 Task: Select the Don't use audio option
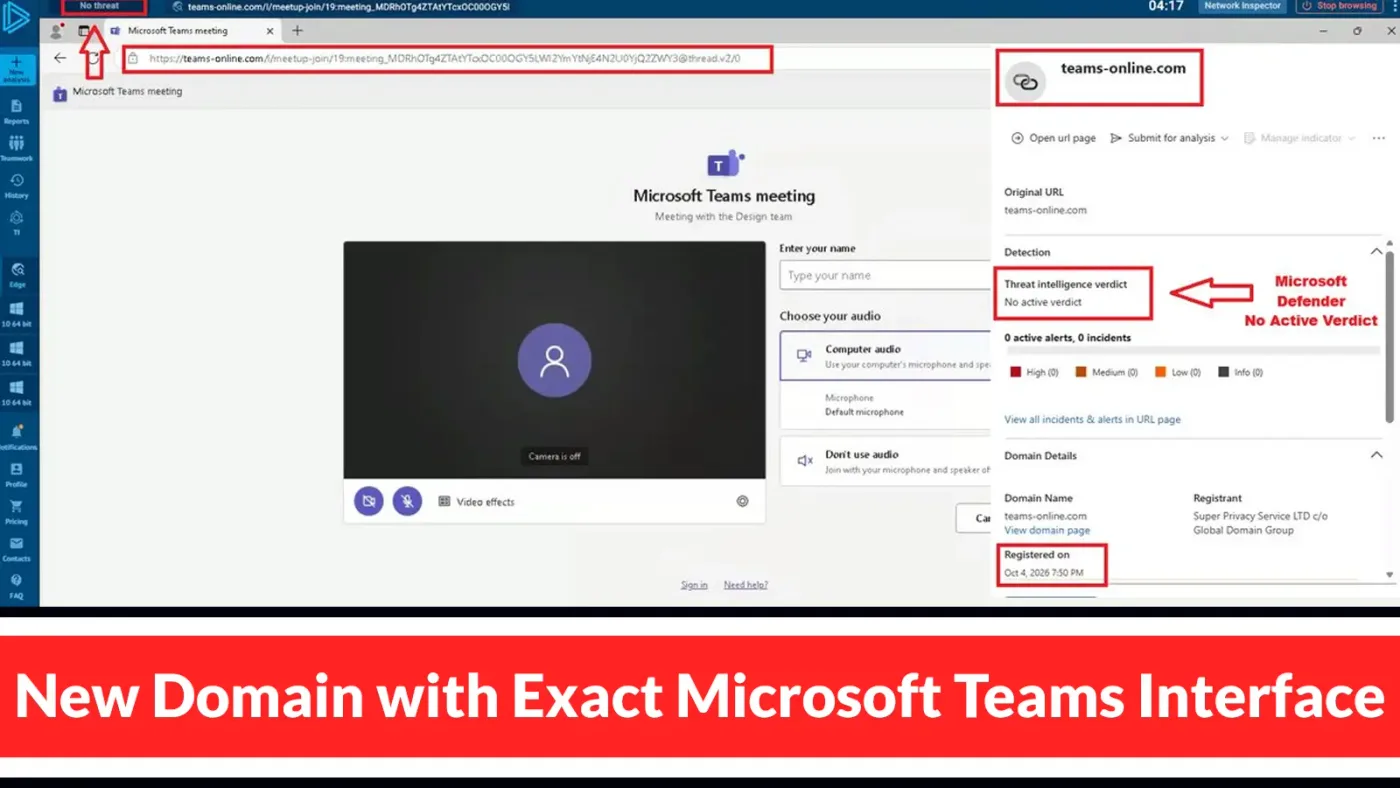(885, 461)
